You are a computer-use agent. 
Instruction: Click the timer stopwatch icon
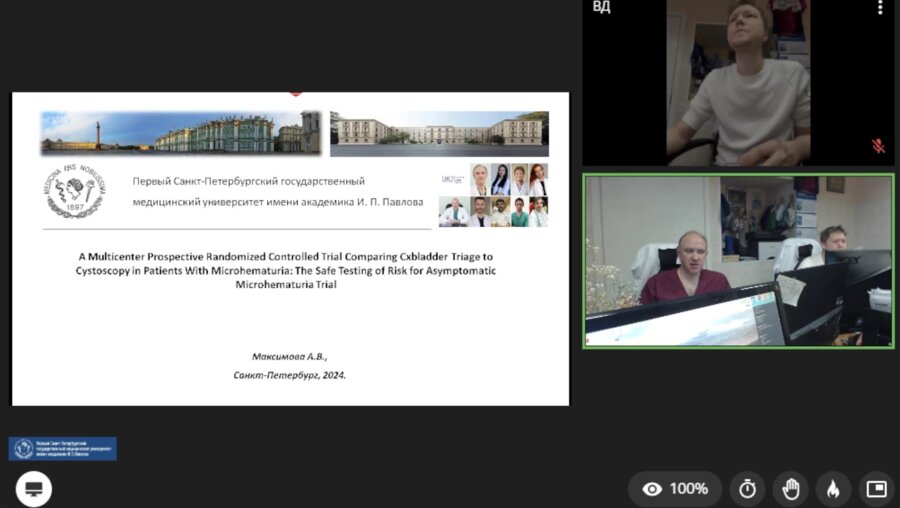(x=747, y=489)
